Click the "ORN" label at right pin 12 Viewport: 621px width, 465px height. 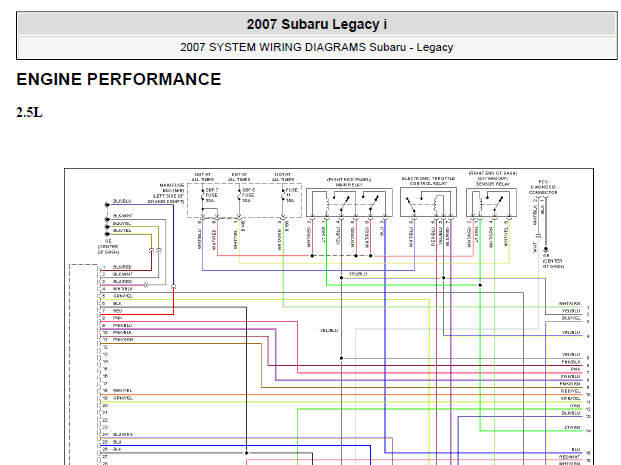(x=575, y=406)
